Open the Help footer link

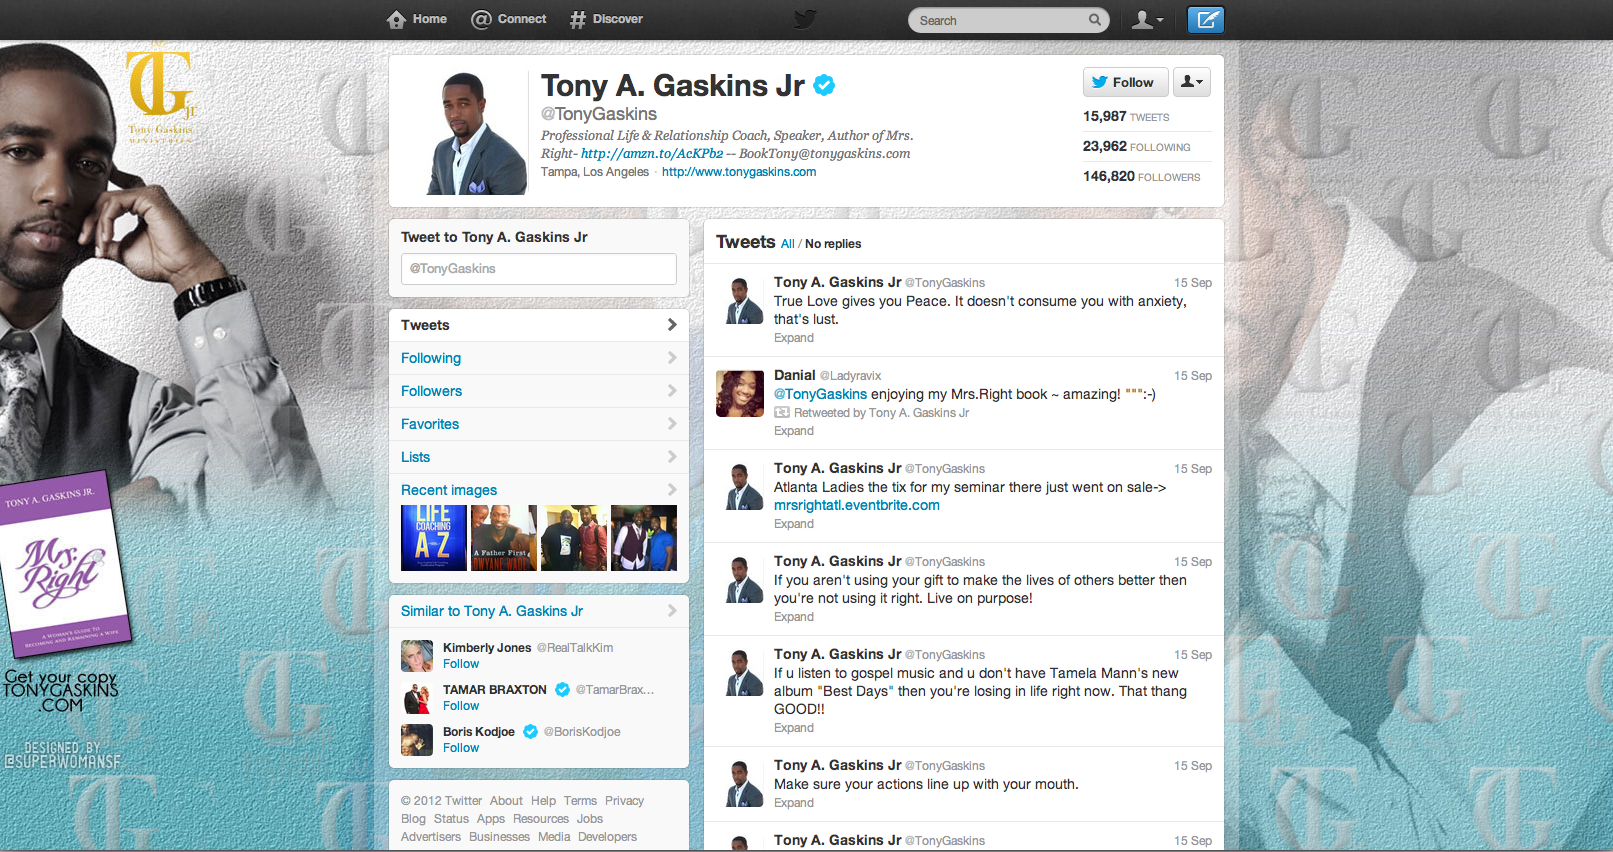[x=543, y=801]
